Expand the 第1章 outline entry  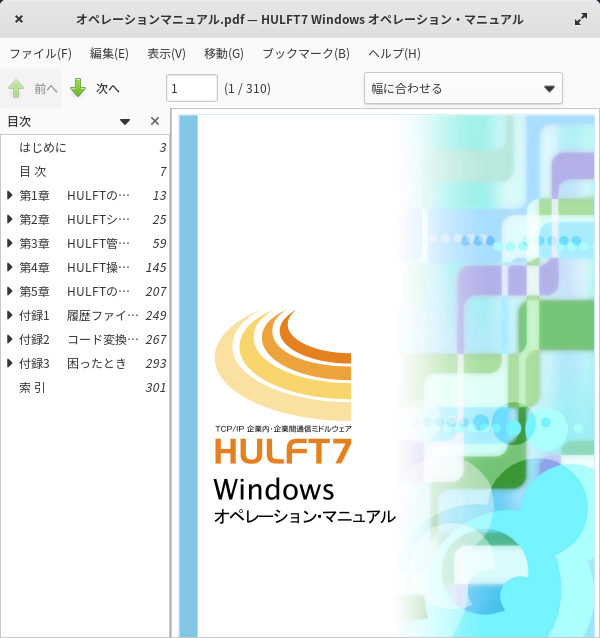click(x=10, y=195)
